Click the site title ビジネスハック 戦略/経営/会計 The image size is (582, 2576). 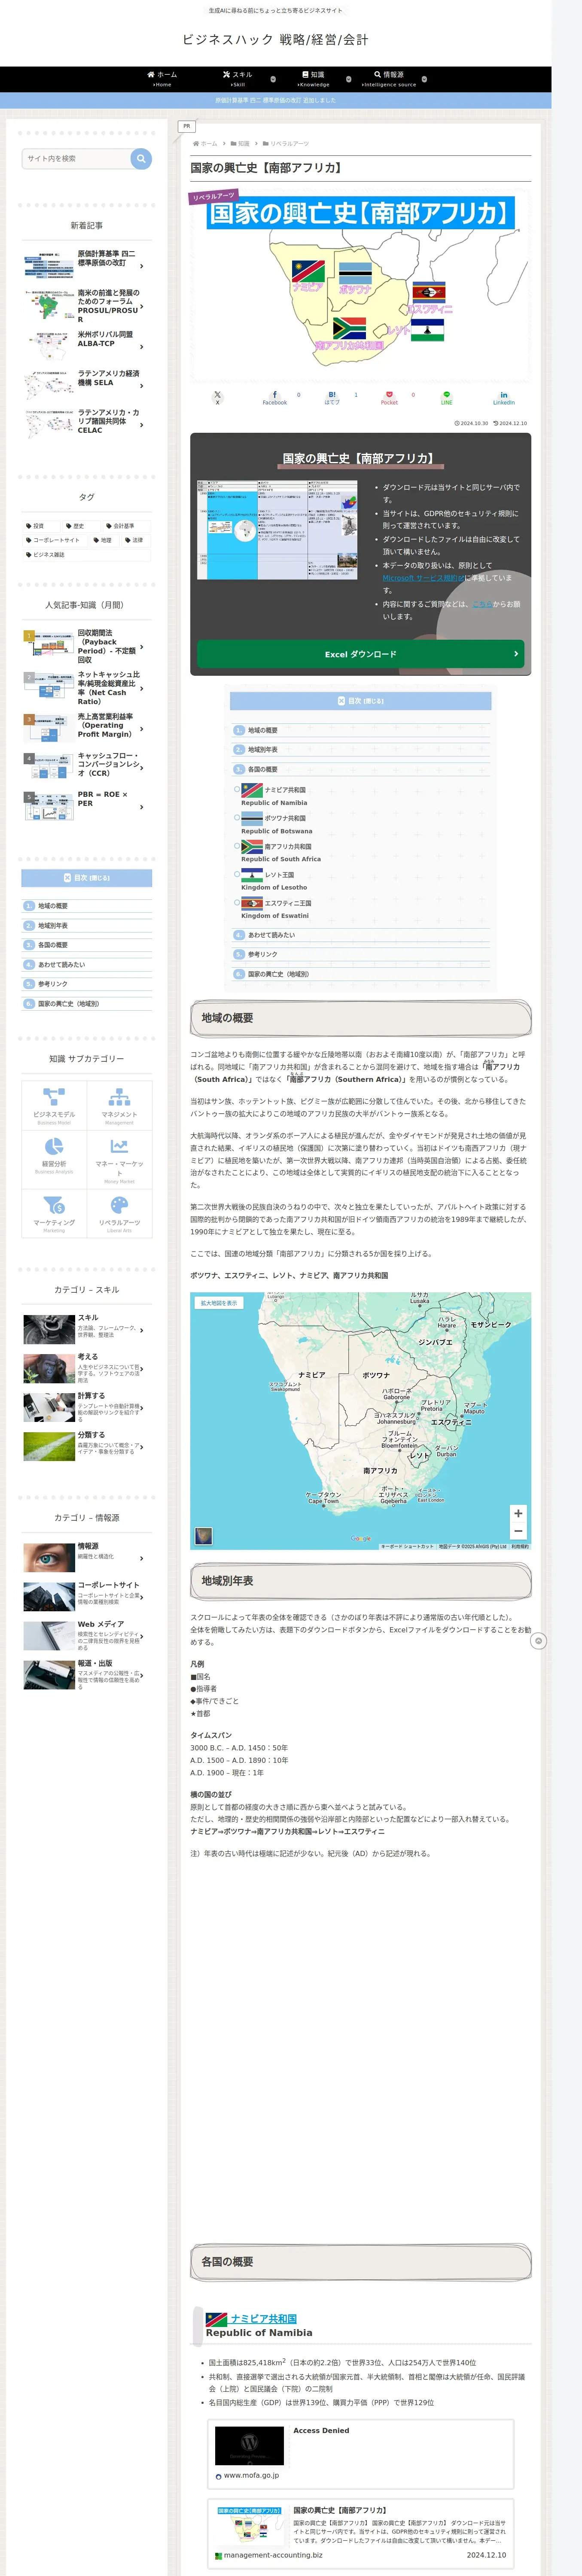[275, 40]
